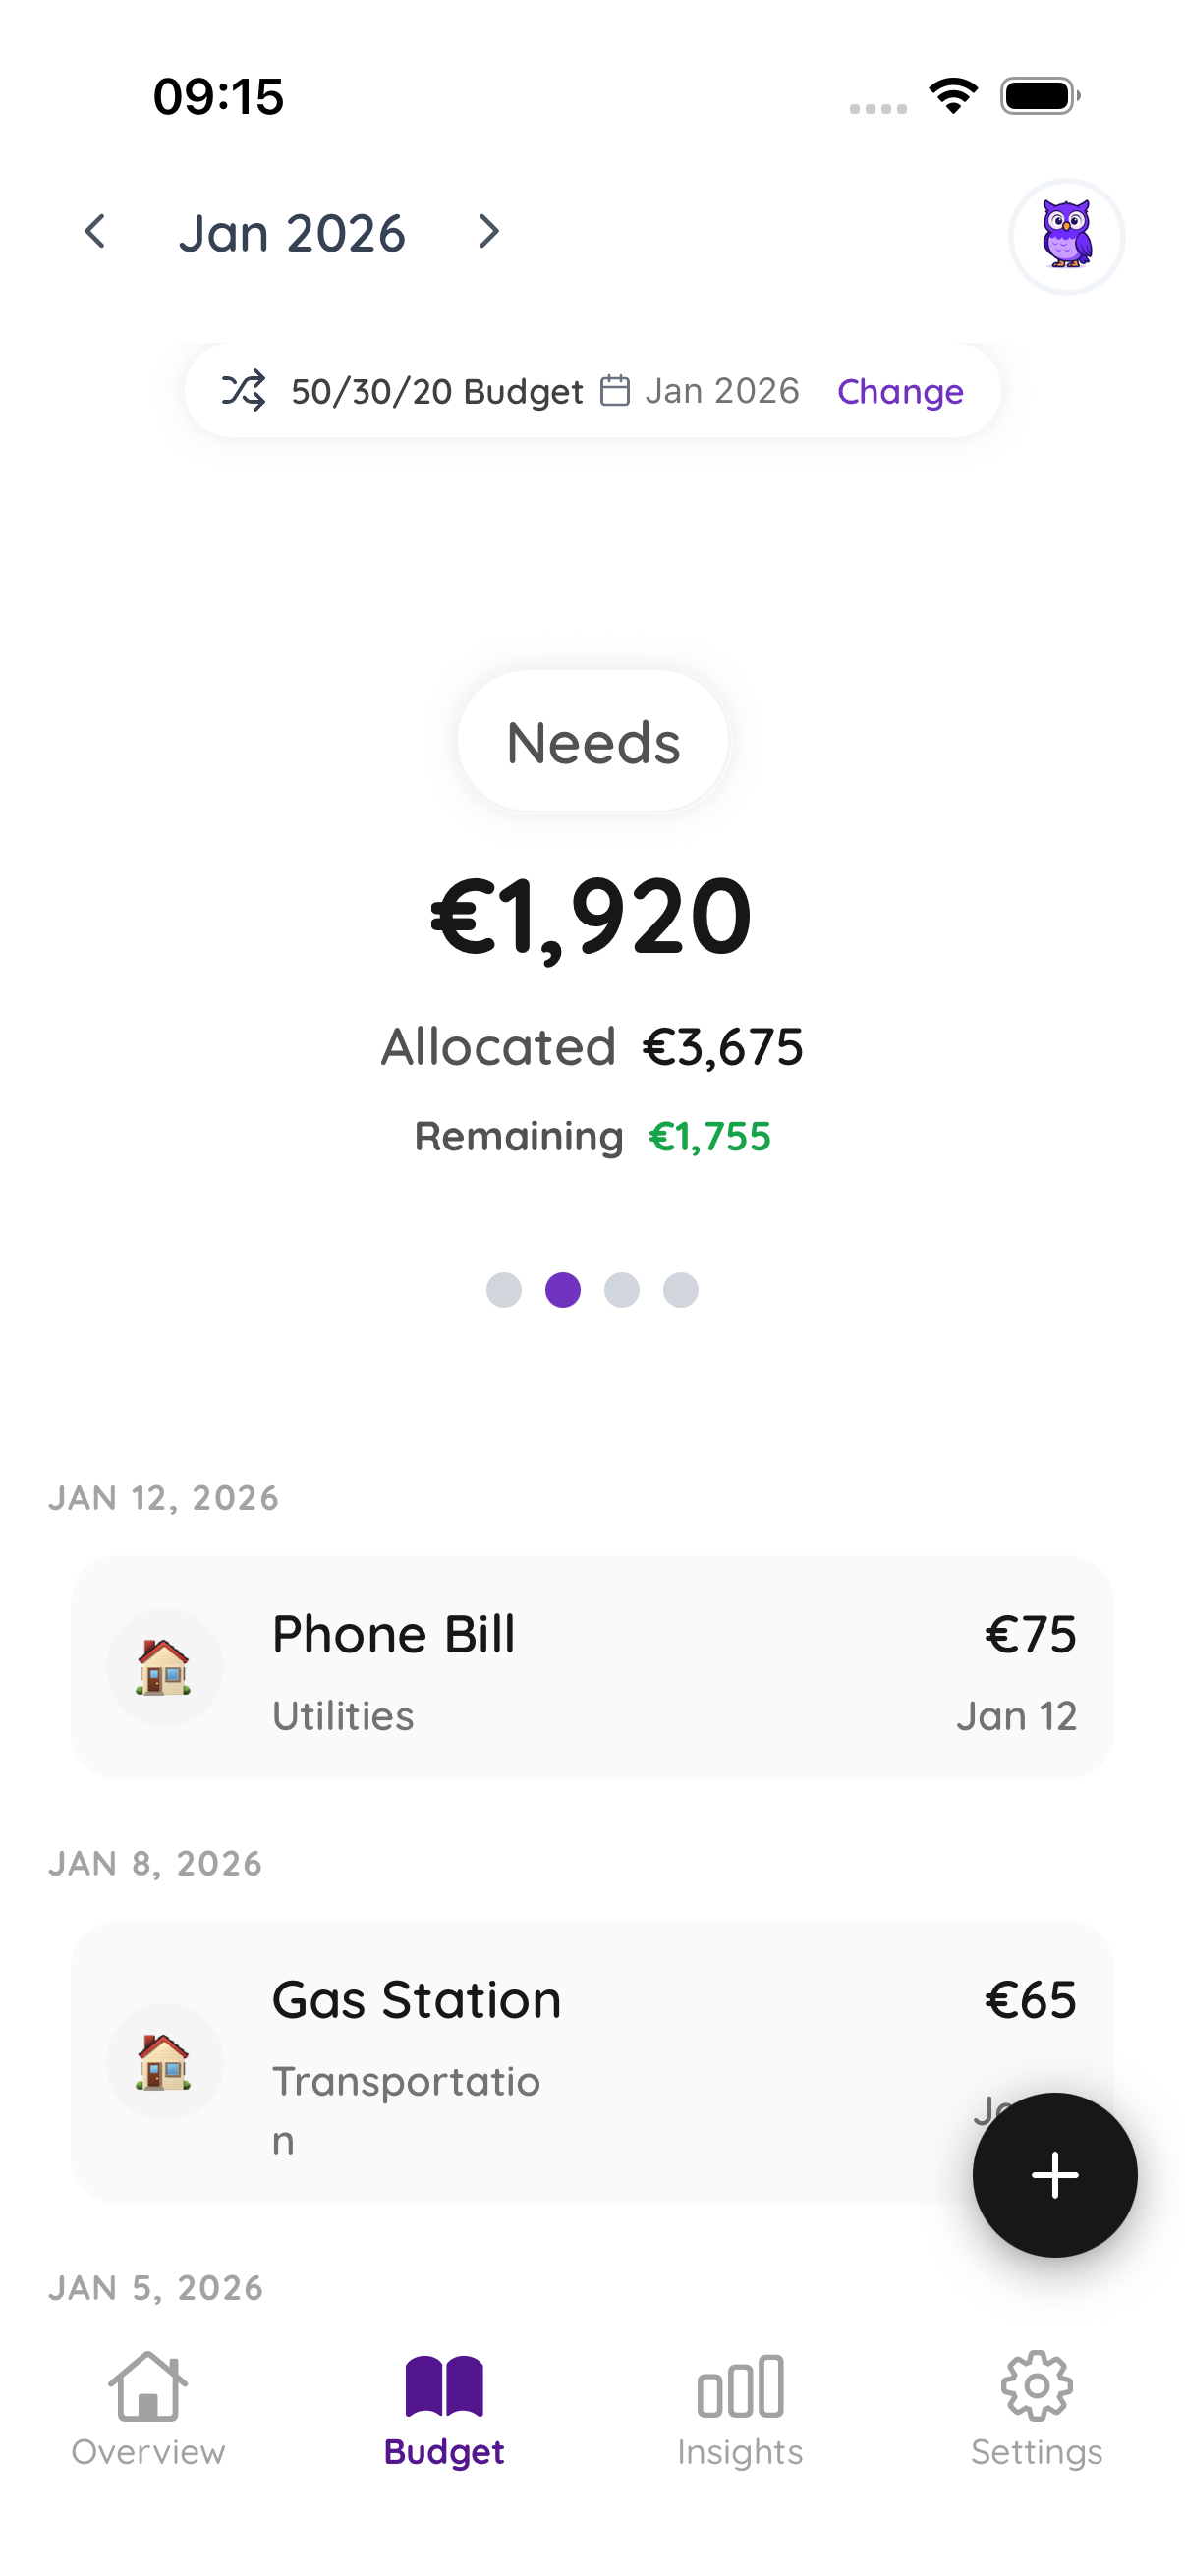Go to next month with right chevron
The width and height of the screenshot is (1185, 2576).
pos(488,232)
